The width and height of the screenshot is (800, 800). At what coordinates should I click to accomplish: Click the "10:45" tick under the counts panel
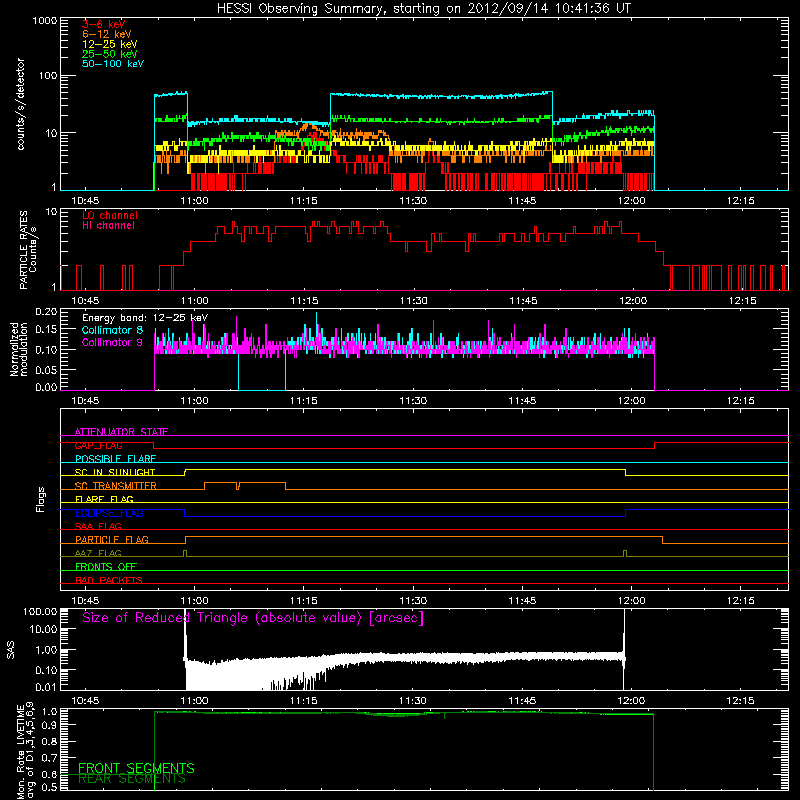(x=85, y=201)
